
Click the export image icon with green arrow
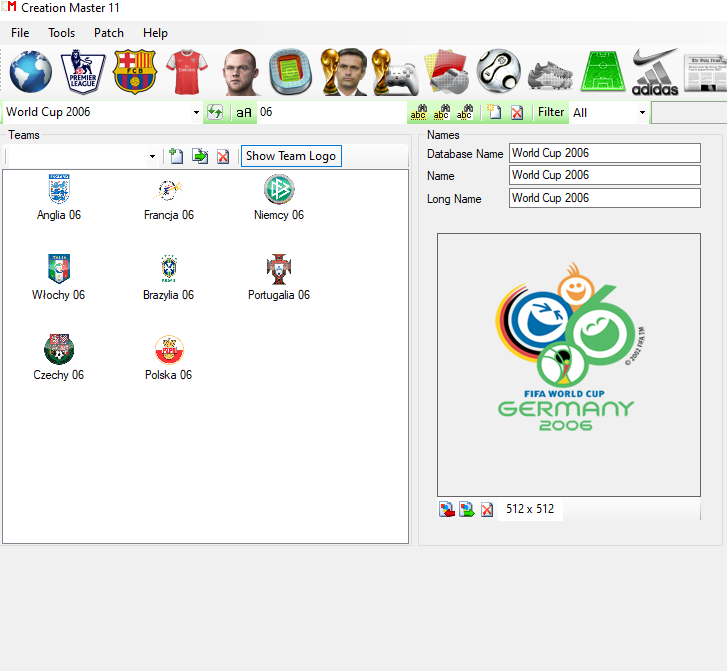point(466,509)
